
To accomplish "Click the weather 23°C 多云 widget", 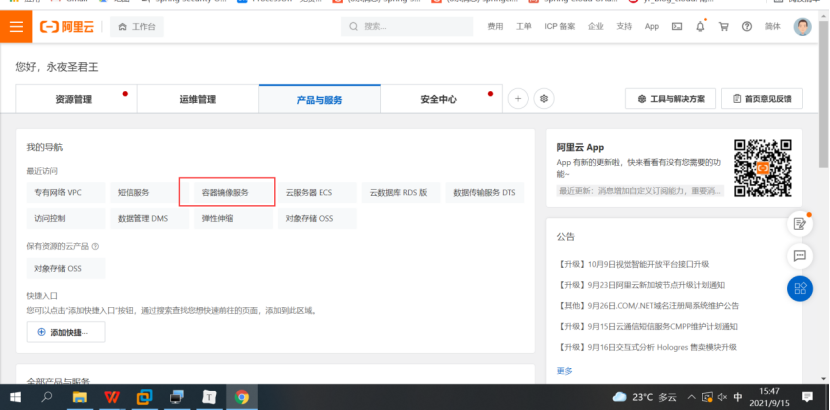I will coord(644,397).
